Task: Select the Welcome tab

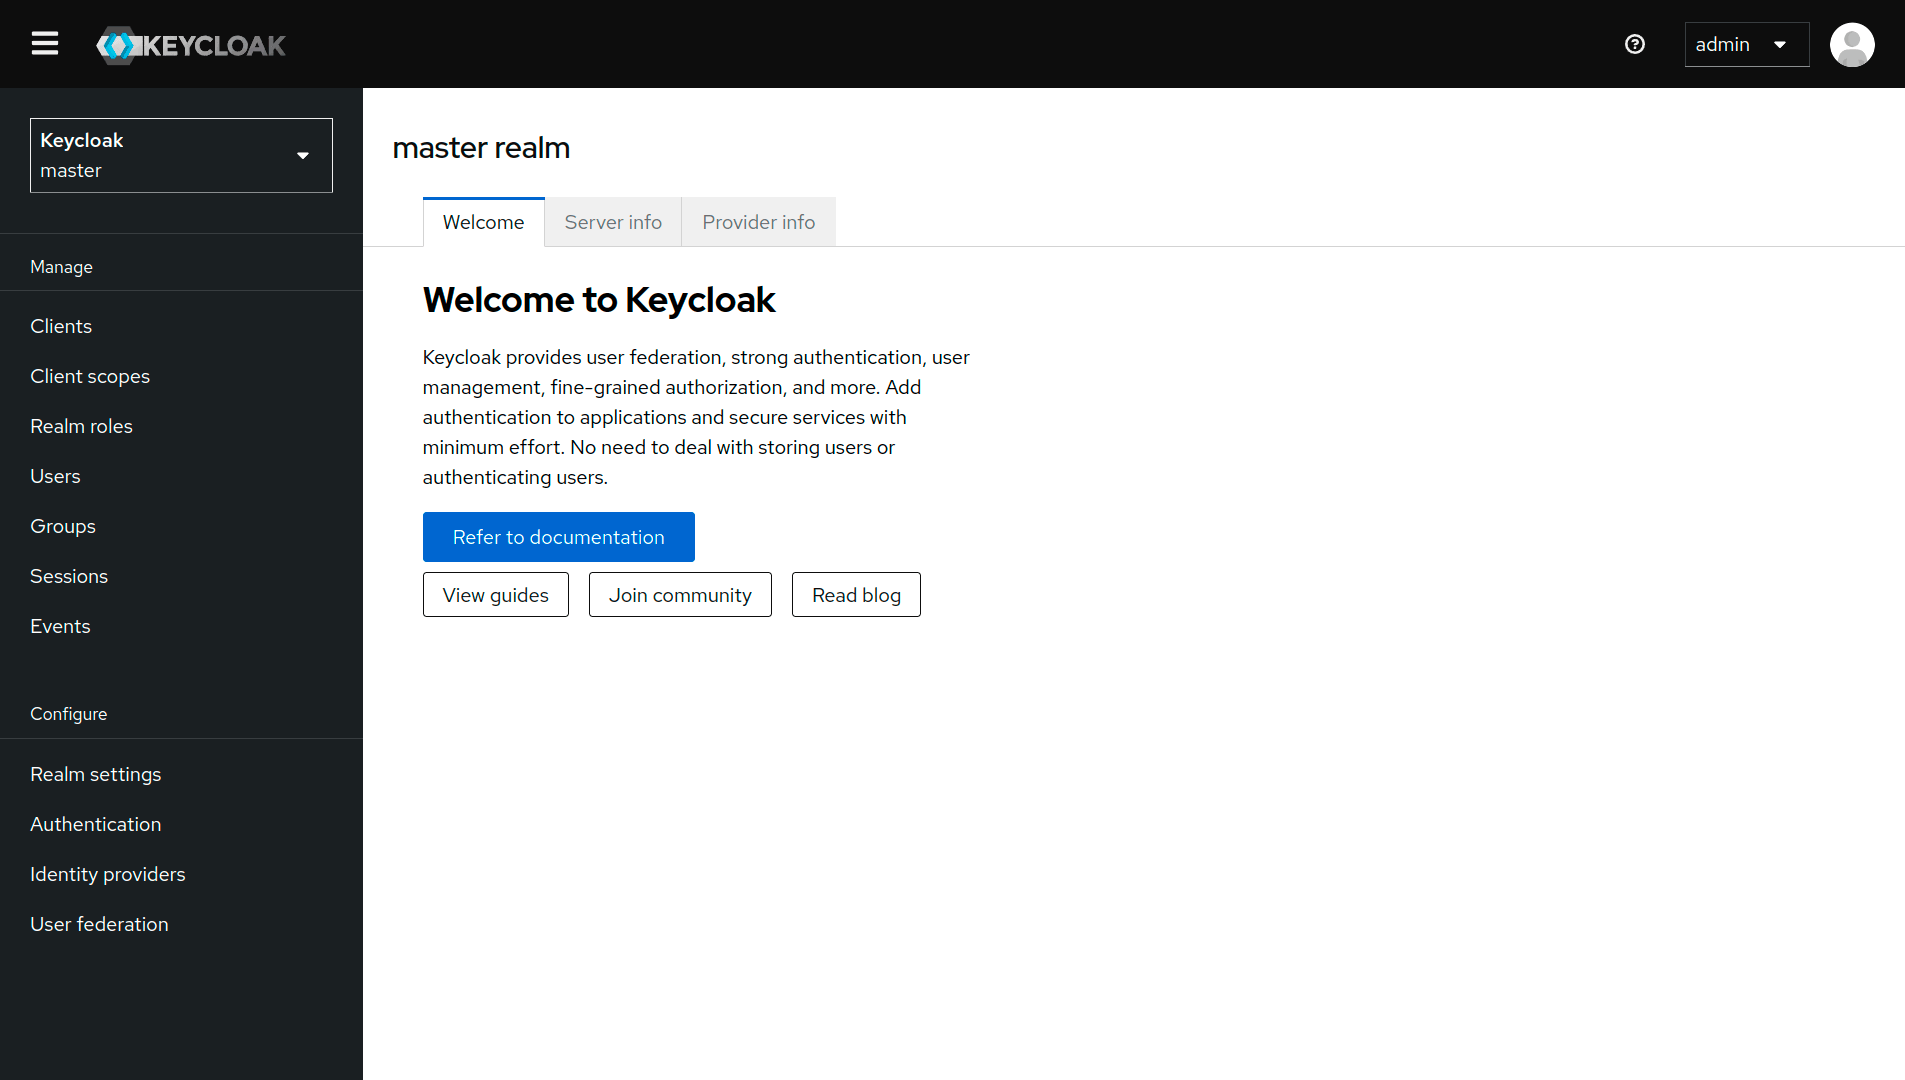Action: (483, 222)
